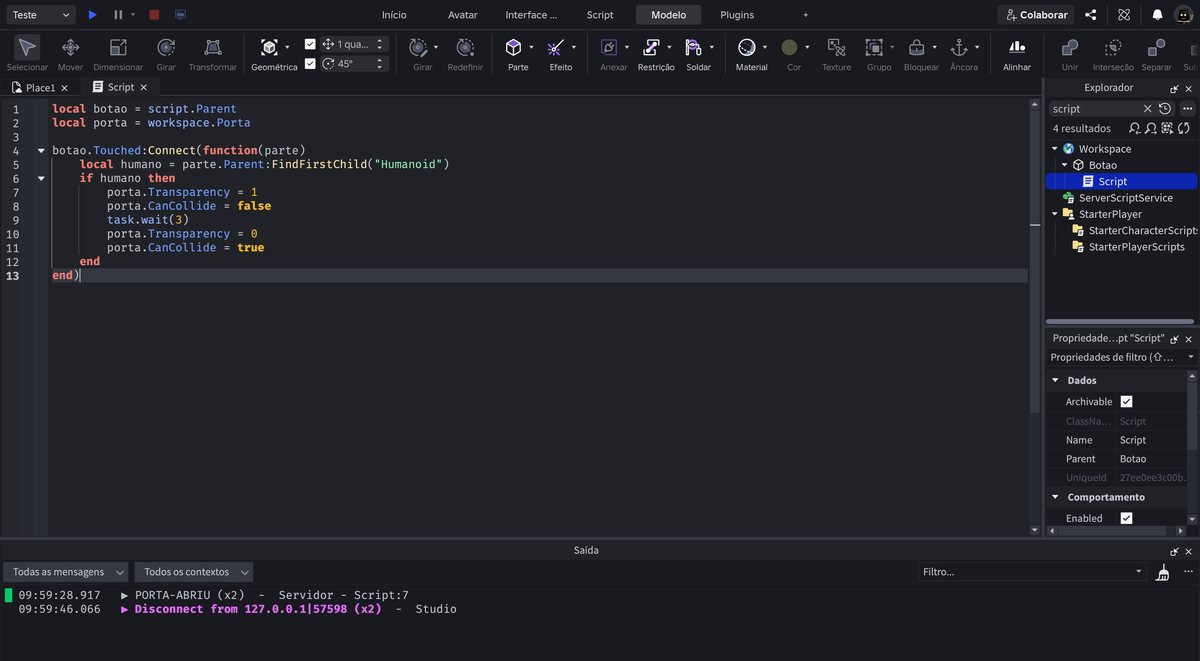Clear the Saída output with the broom icon
Image resolution: width=1200 pixels, height=661 pixels.
pyautogui.click(x=1162, y=572)
